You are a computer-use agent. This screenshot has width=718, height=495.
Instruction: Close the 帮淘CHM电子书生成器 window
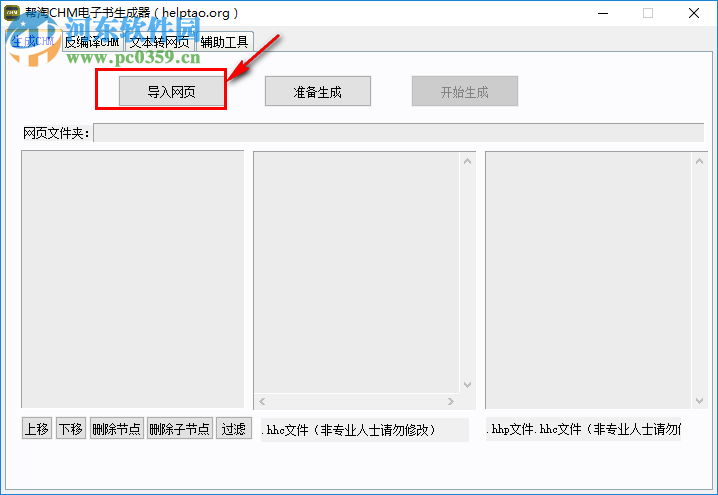coord(694,13)
